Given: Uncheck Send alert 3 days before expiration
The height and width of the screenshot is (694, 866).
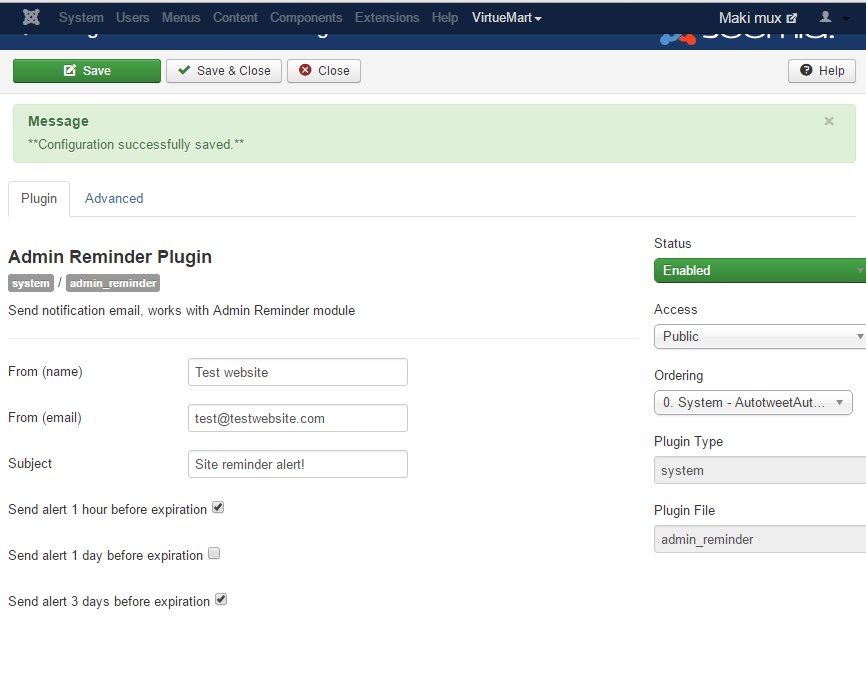Looking at the screenshot, I should click(x=221, y=600).
